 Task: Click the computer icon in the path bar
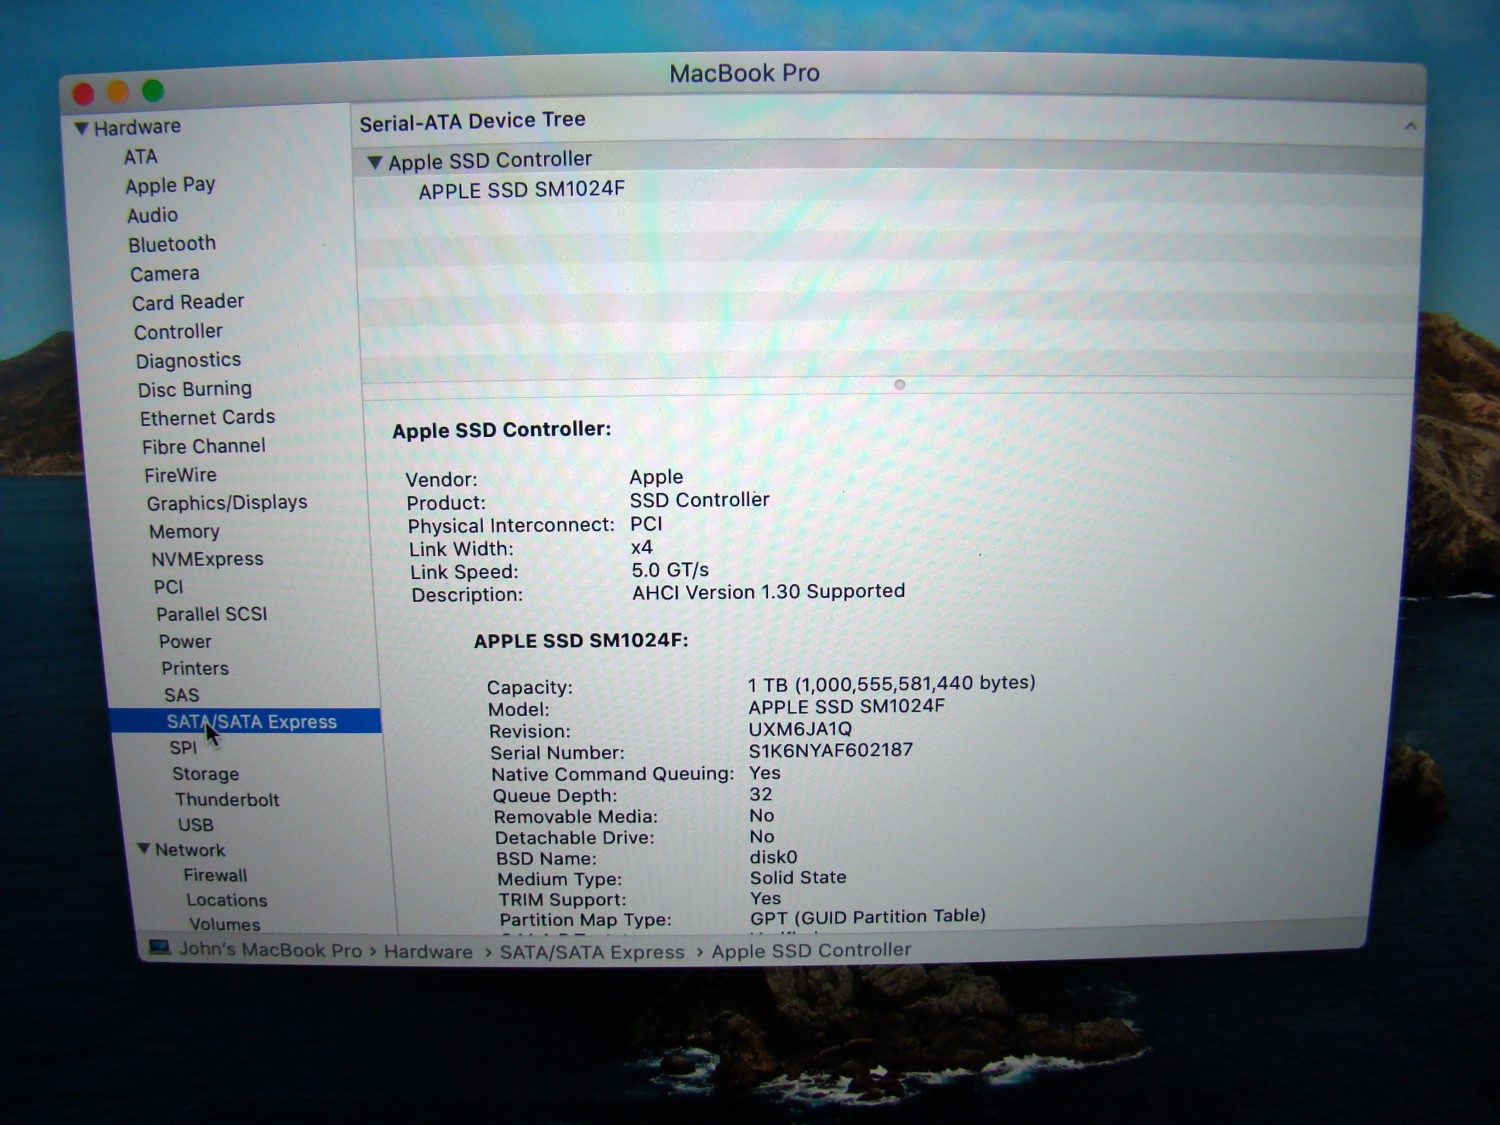click(x=159, y=947)
